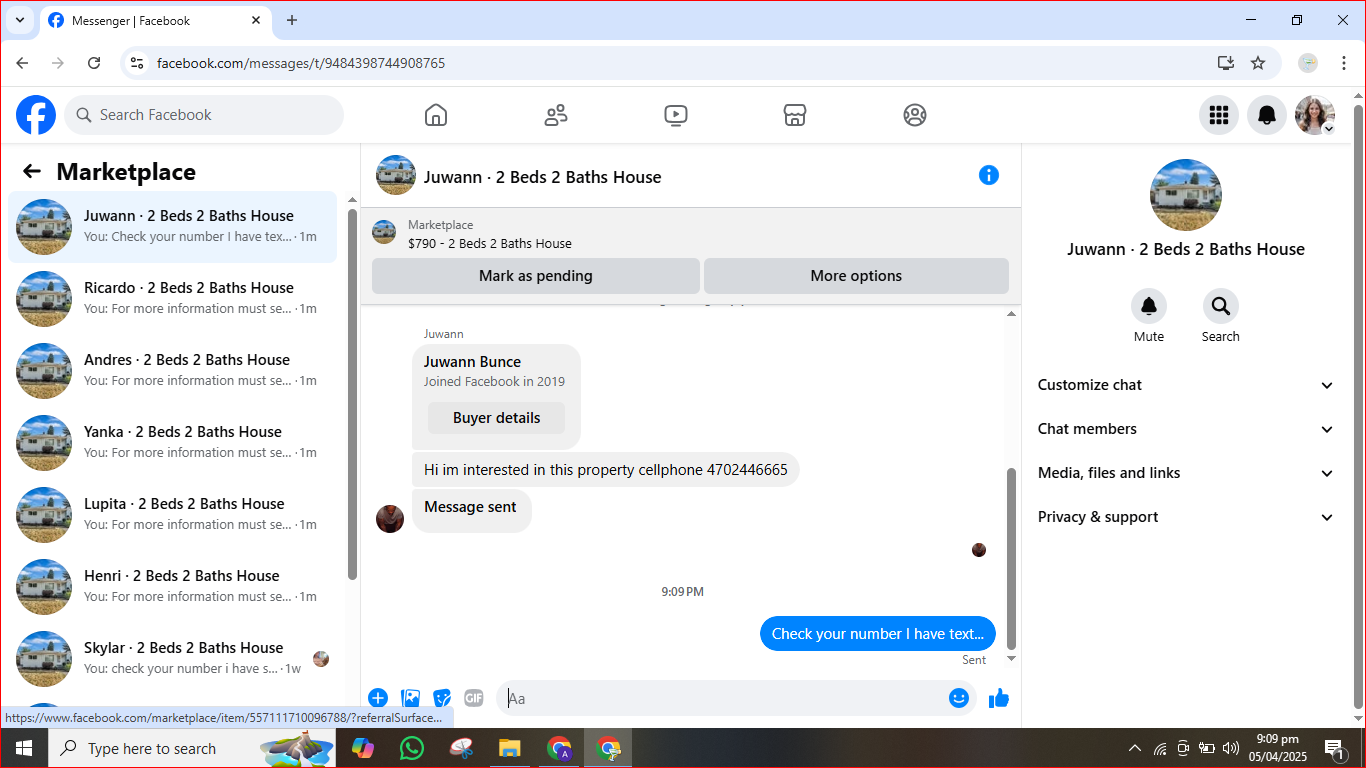
Task: Search in conversation using magnifier icon
Action: pos(1221,306)
